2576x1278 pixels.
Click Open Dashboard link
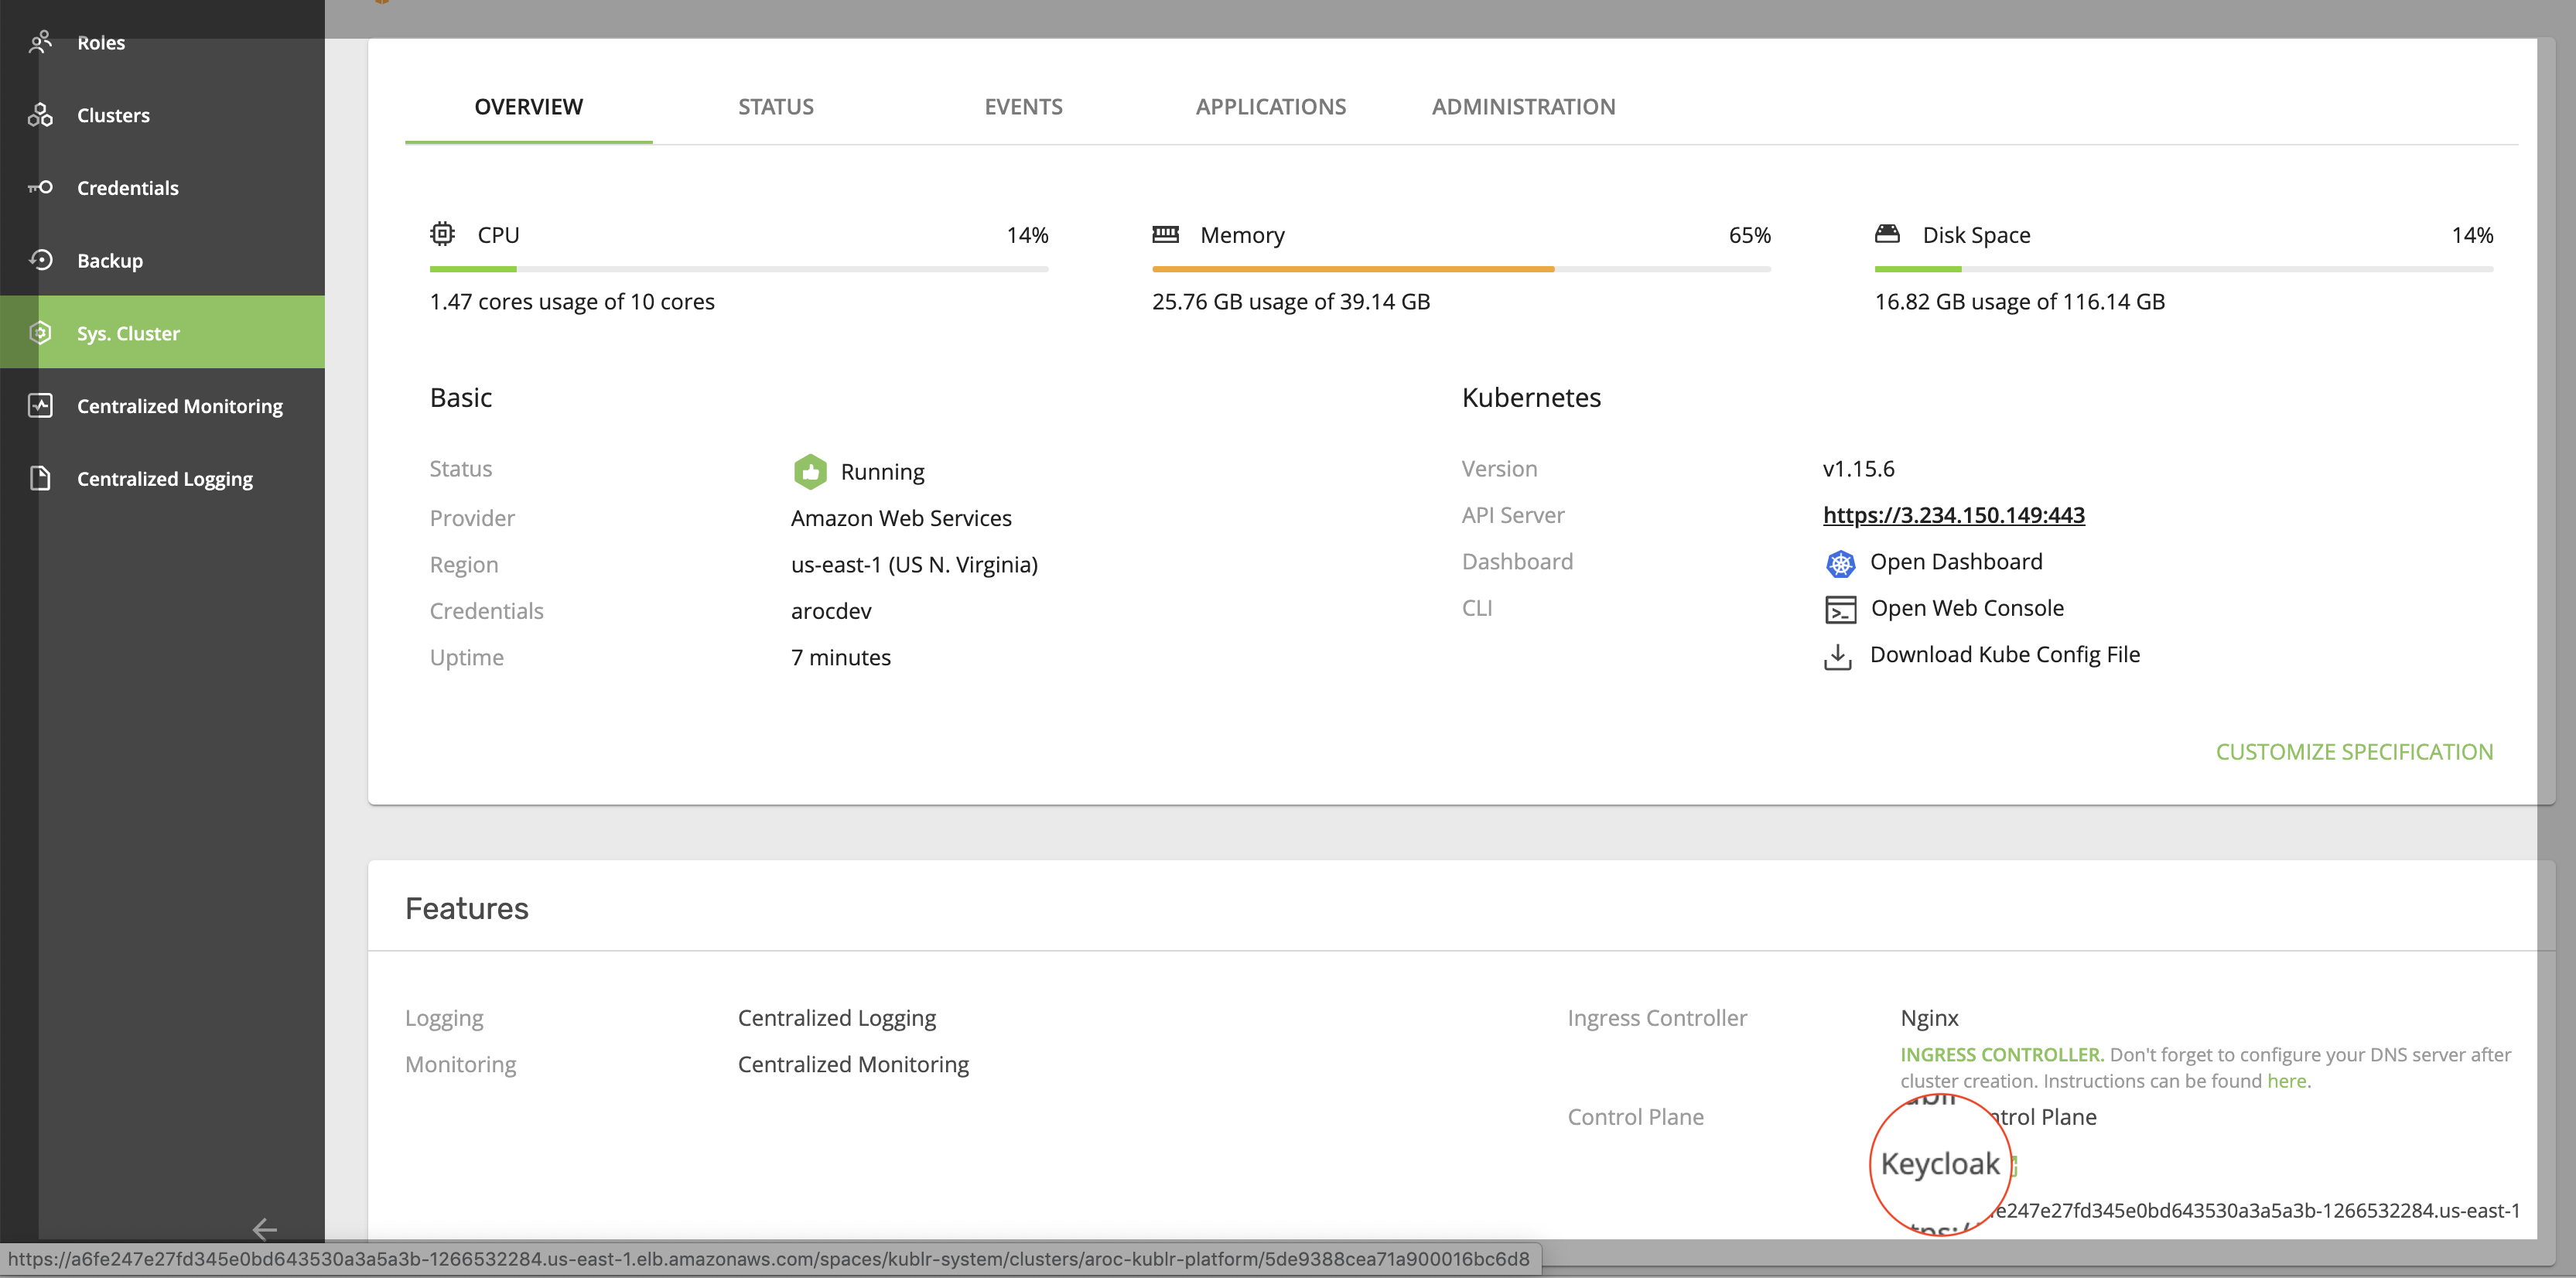point(1956,562)
